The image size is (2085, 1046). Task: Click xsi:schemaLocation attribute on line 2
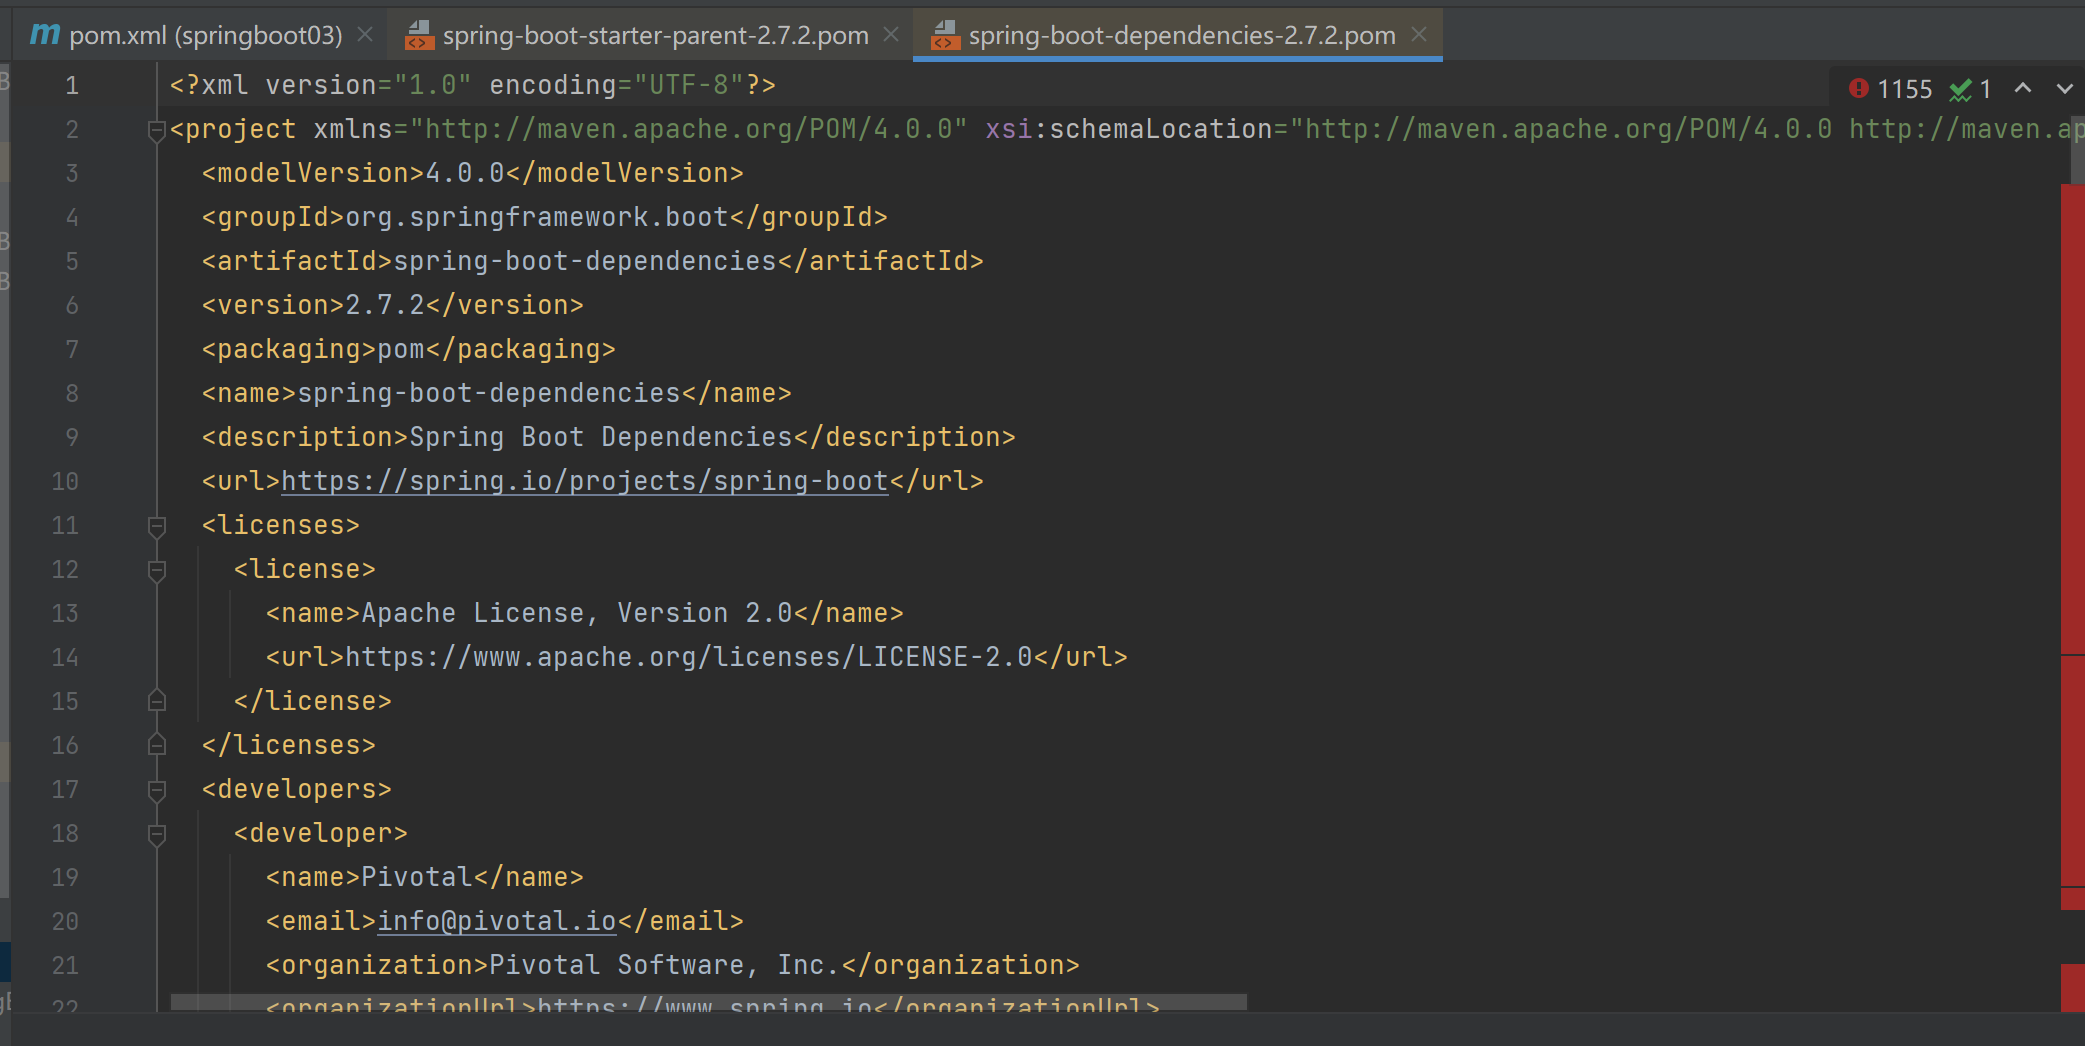pyautogui.click(x=1129, y=129)
